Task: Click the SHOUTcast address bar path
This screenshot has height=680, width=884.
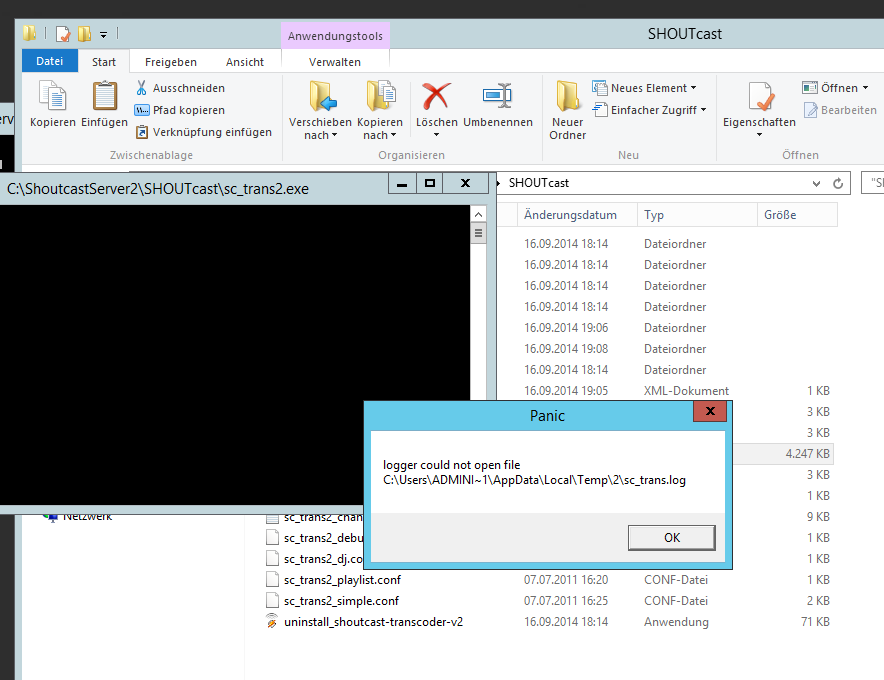Action: tap(538, 183)
